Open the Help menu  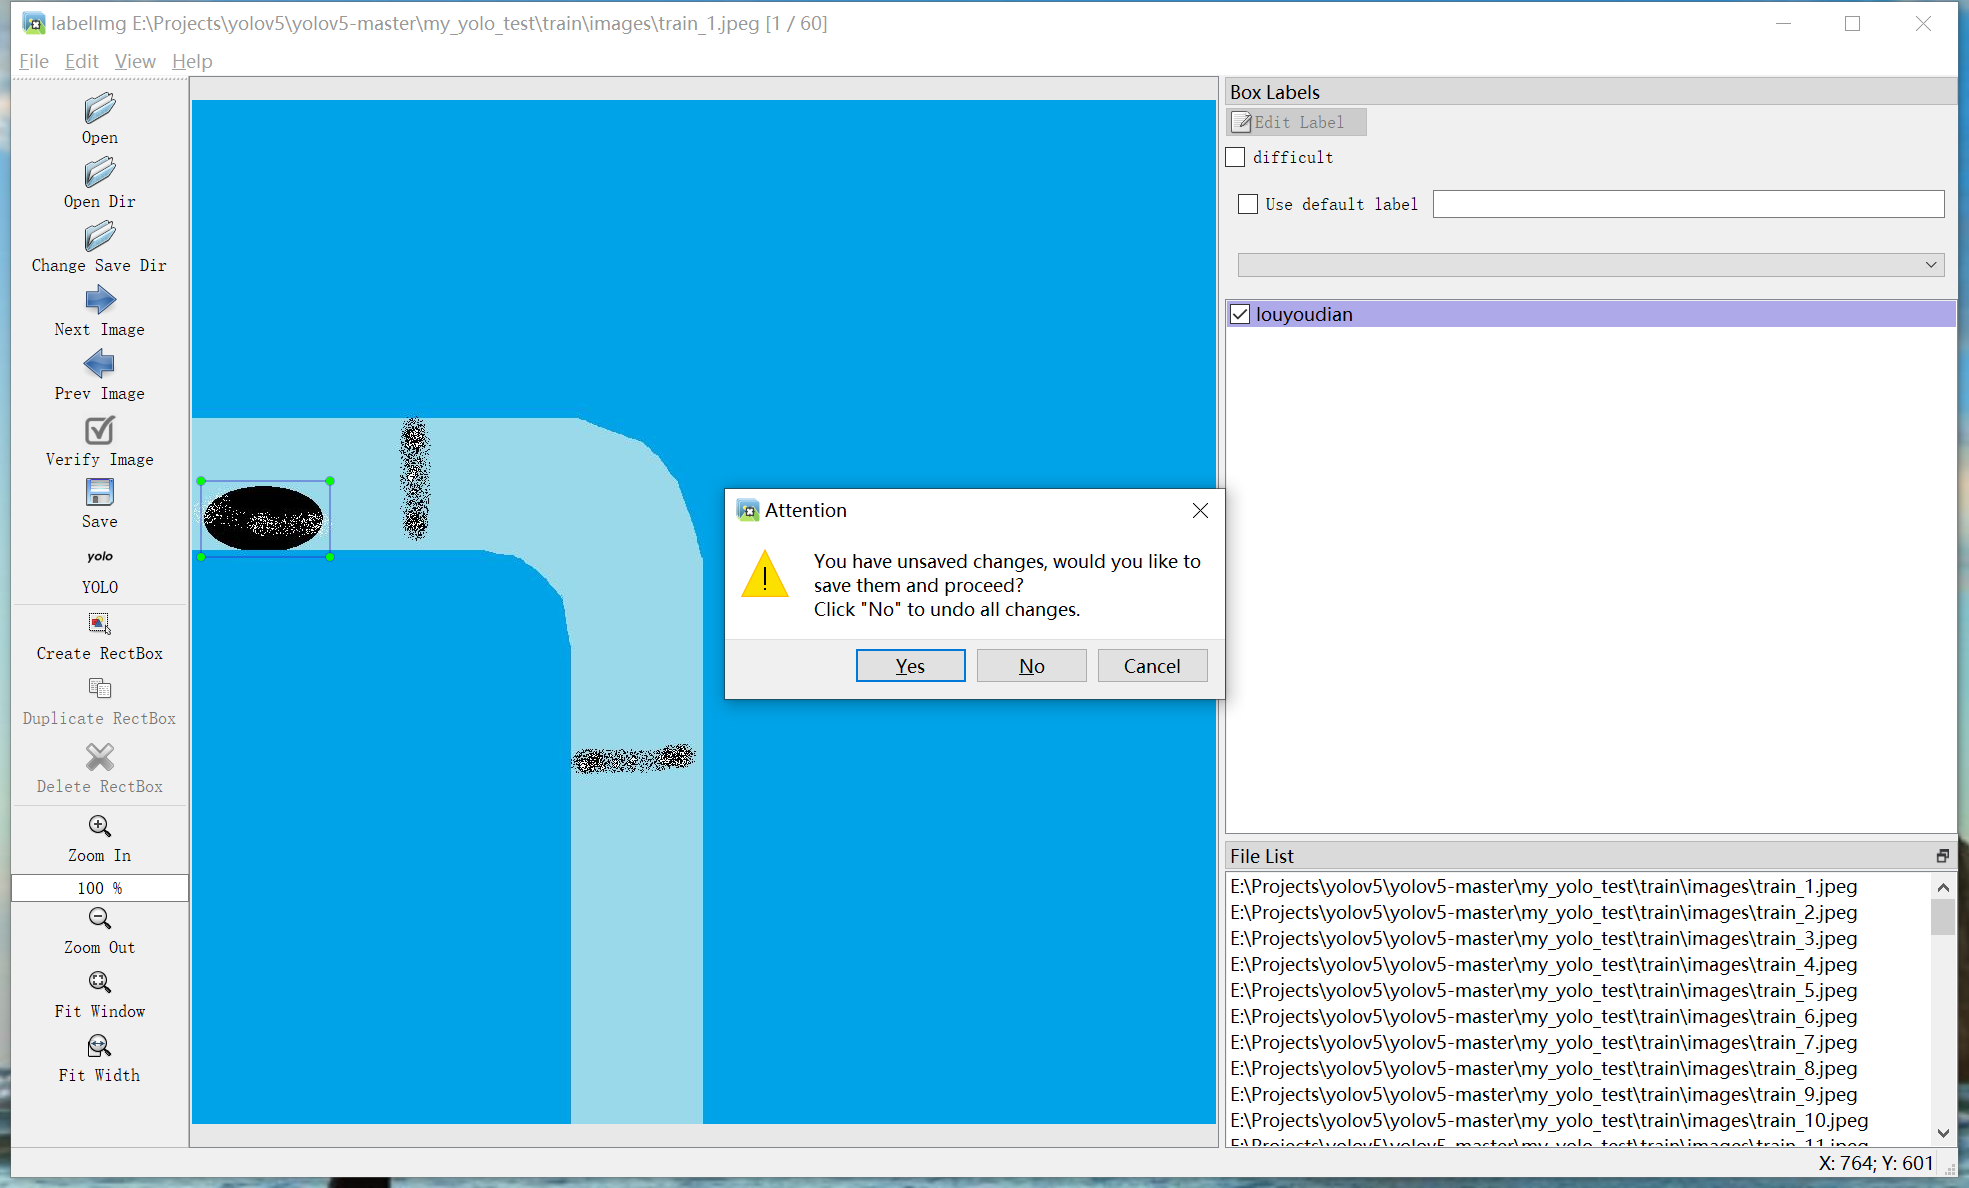point(192,61)
